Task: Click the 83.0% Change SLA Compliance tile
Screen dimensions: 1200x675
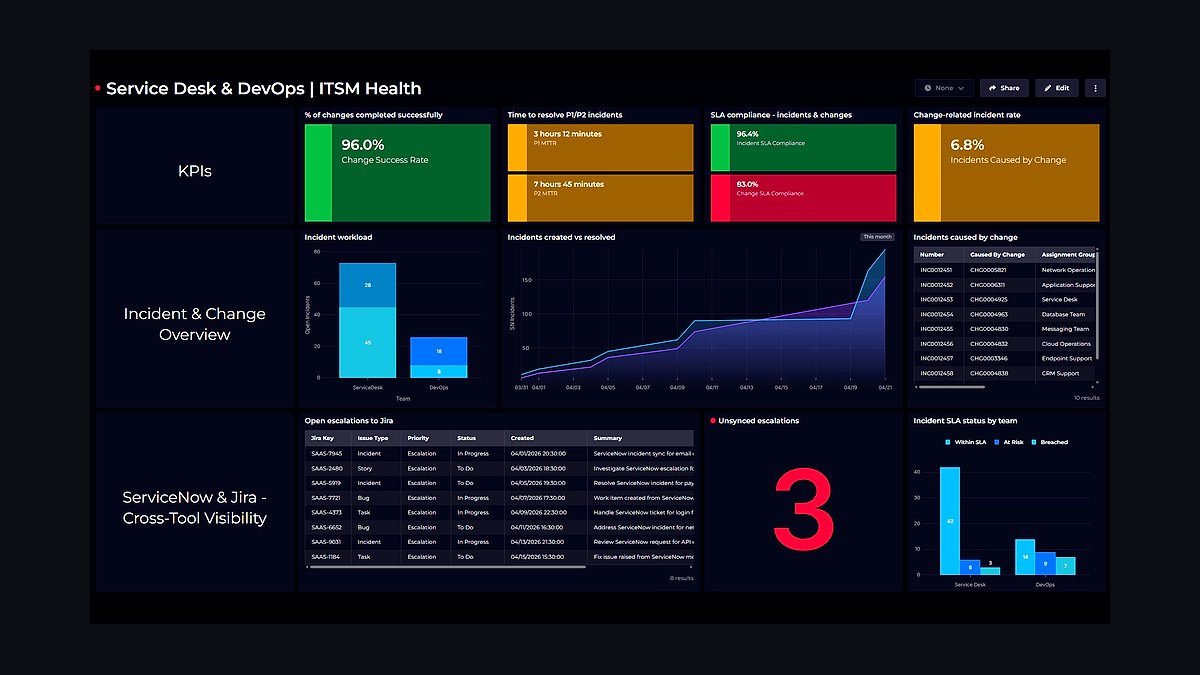Action: (803, 198)
